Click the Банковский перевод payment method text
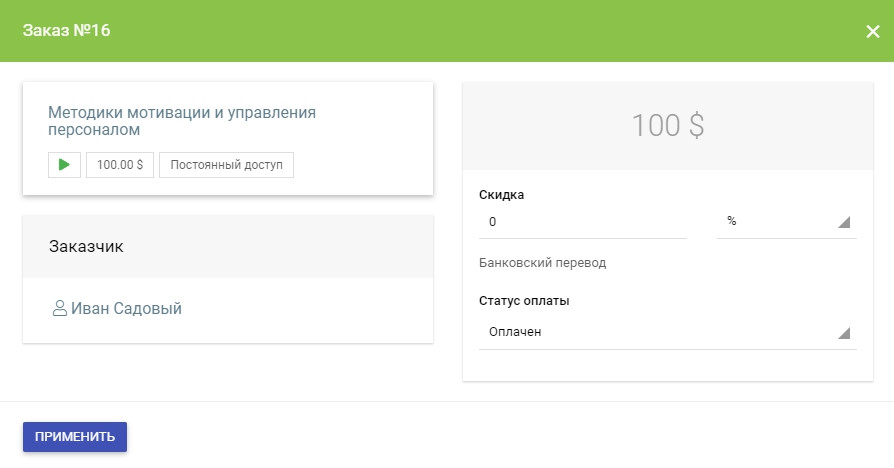 point(543,263)
